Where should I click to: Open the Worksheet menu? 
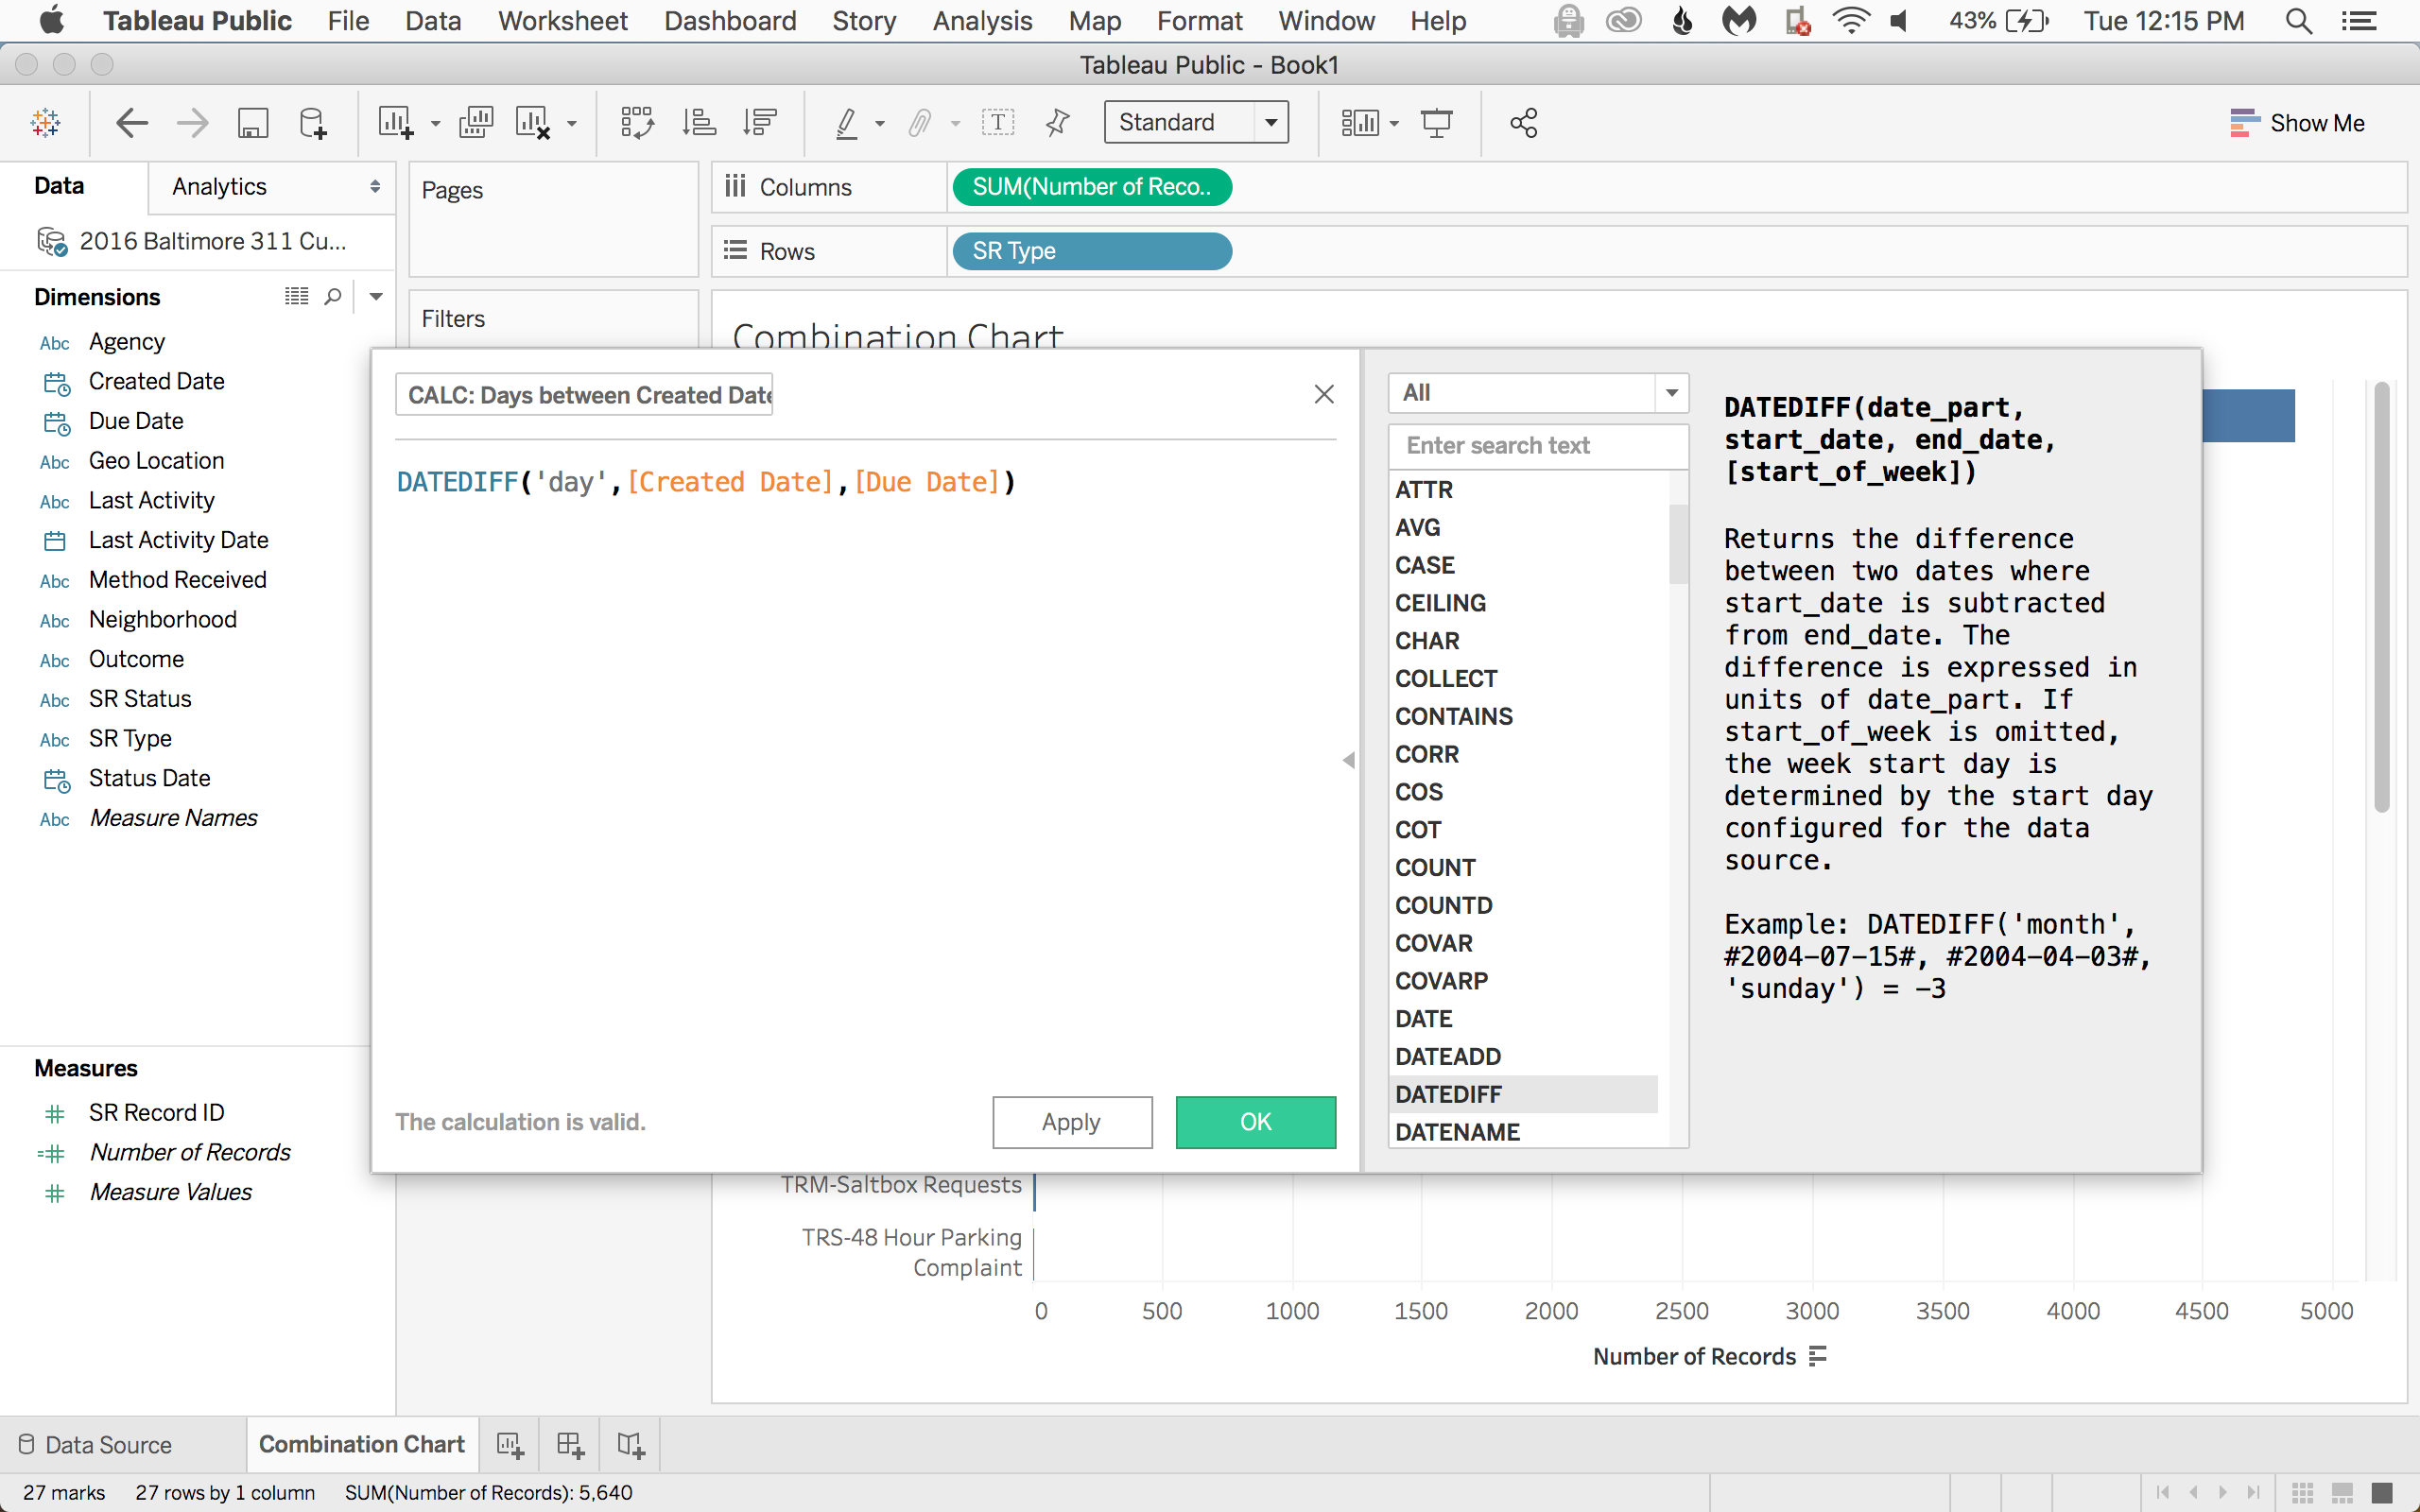tap(563, 21)
